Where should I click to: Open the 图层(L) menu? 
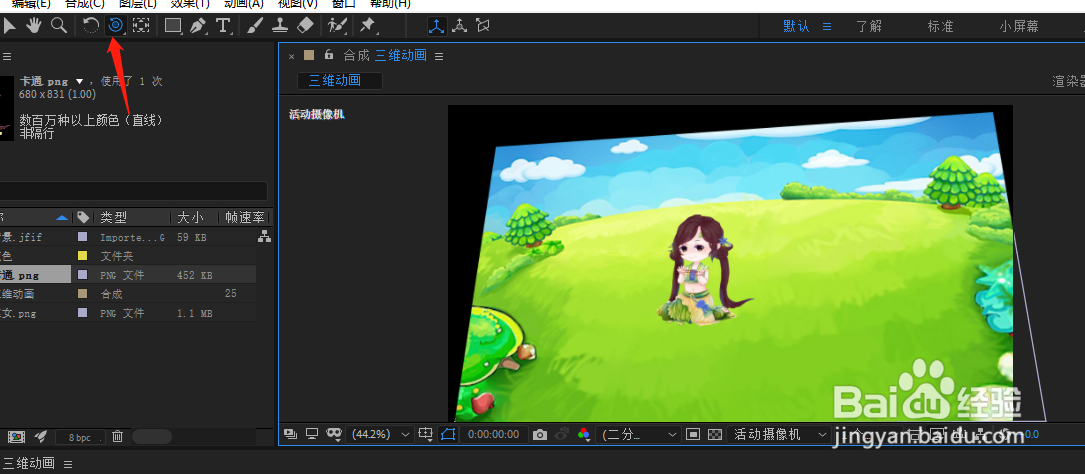pos(138,3)
